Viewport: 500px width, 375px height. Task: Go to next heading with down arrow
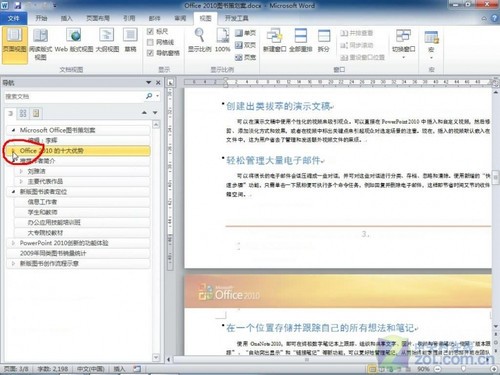[155, 113]
